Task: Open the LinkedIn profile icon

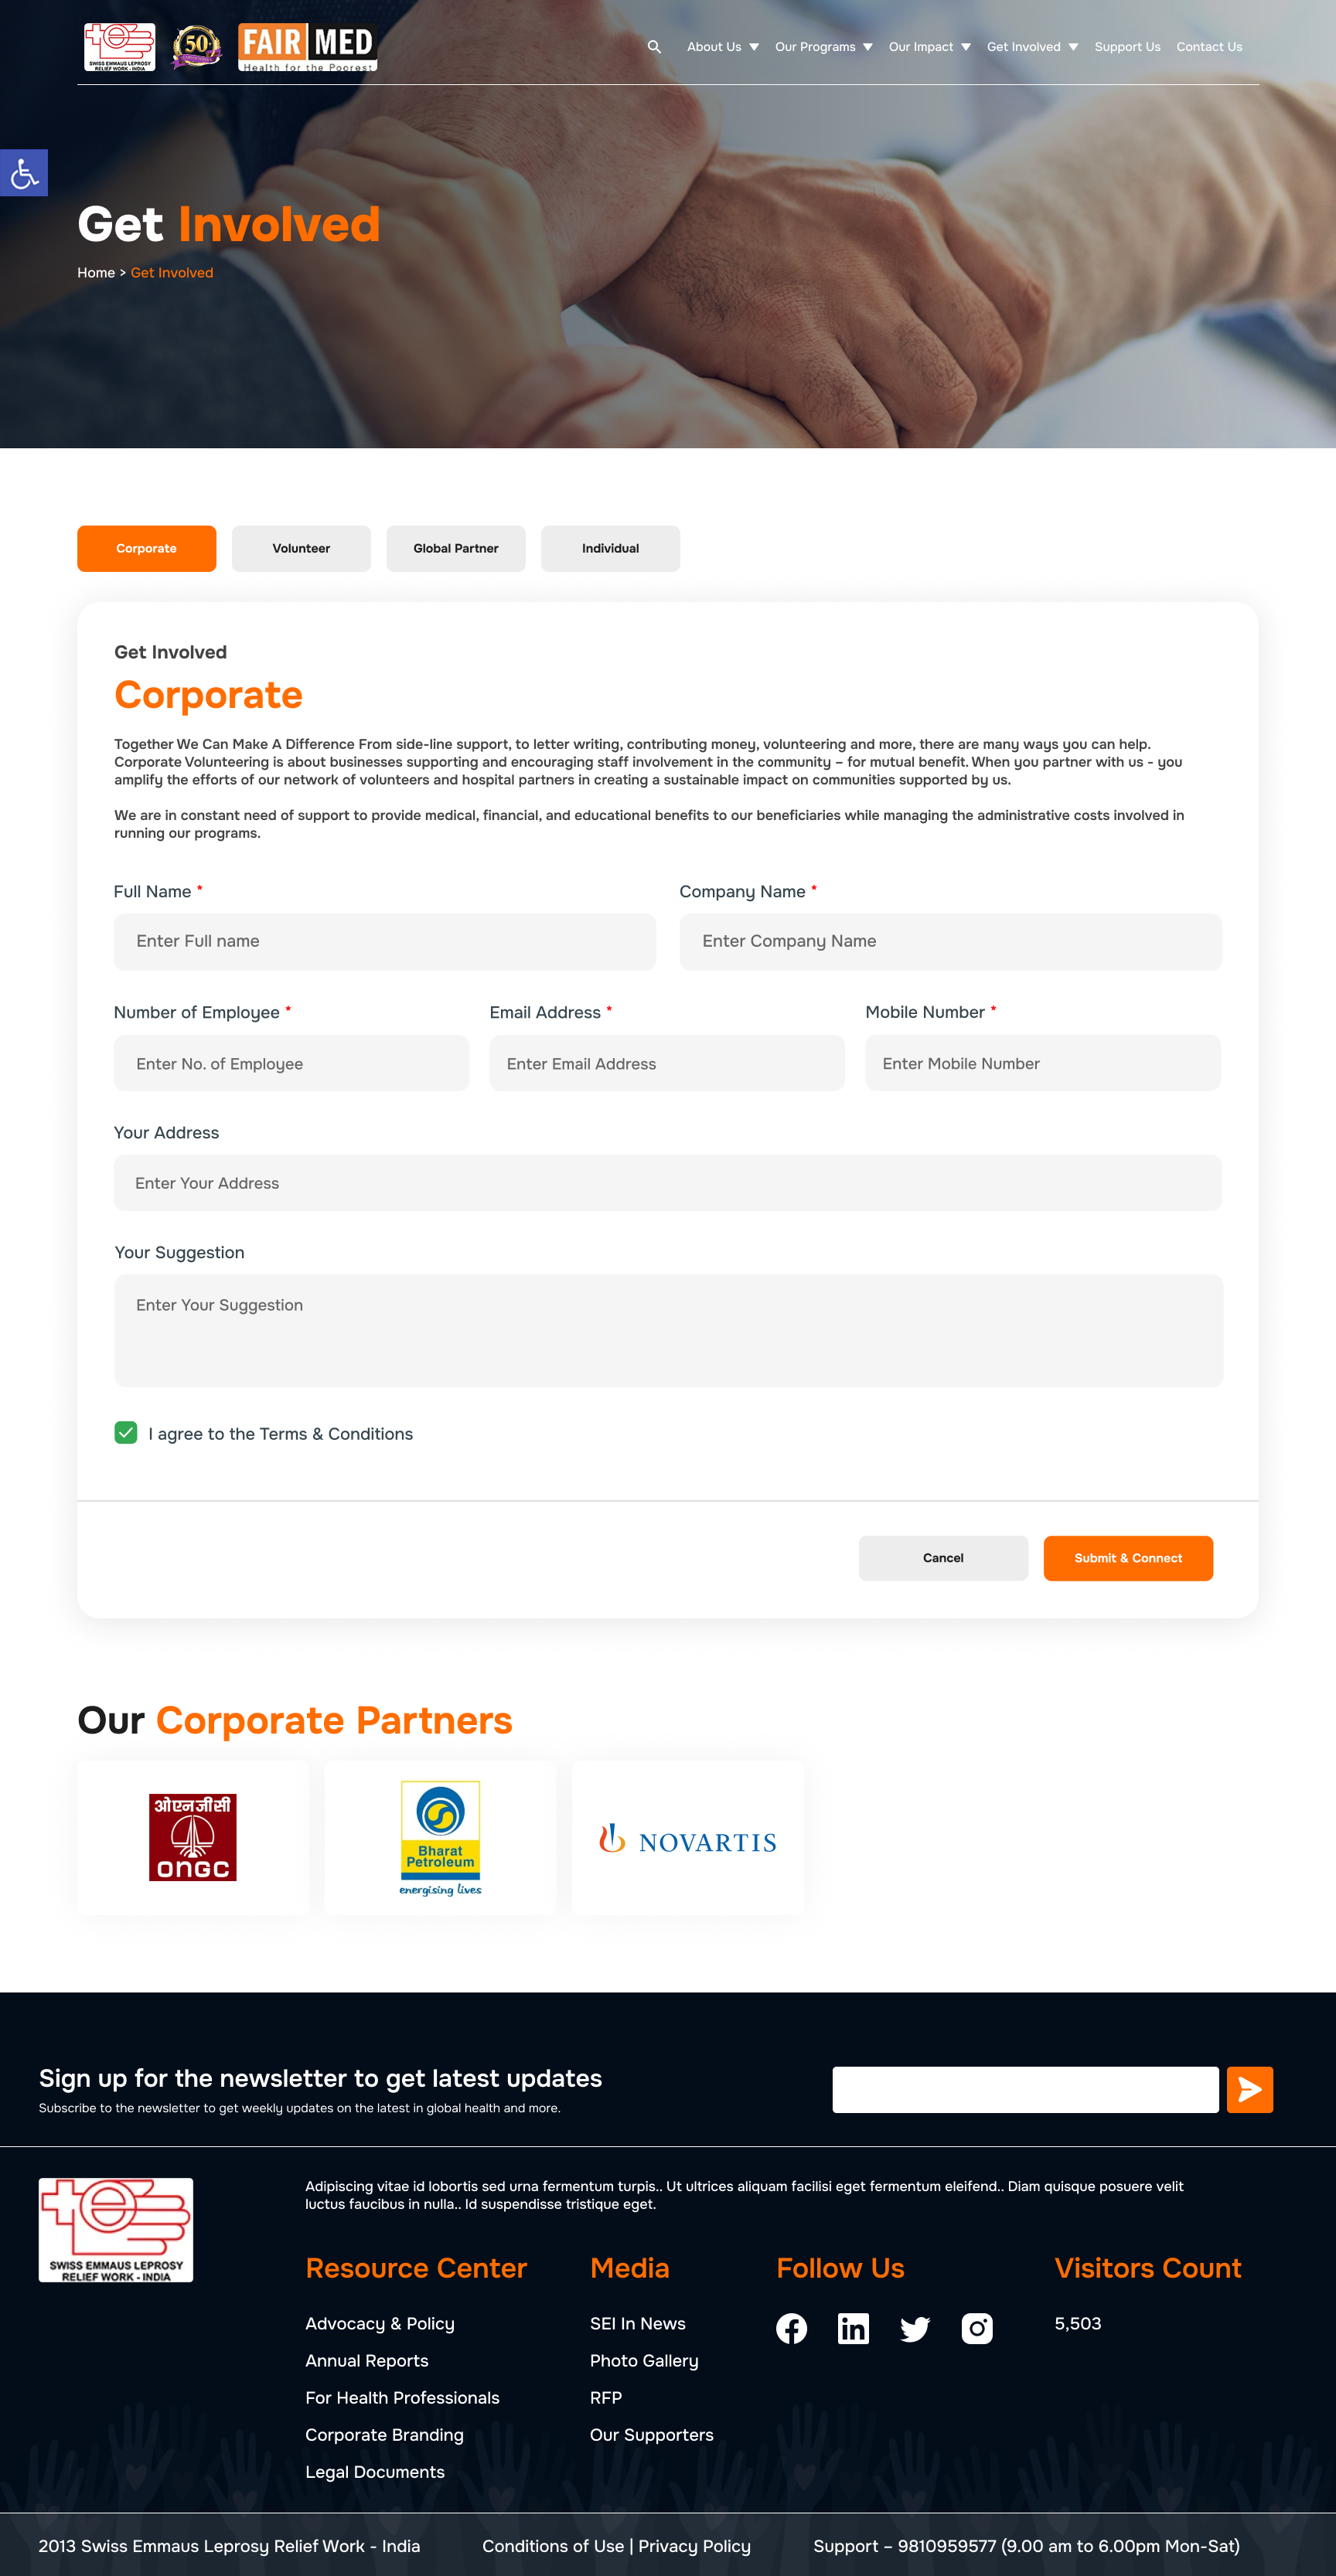Action: (x=853, y=2328)
